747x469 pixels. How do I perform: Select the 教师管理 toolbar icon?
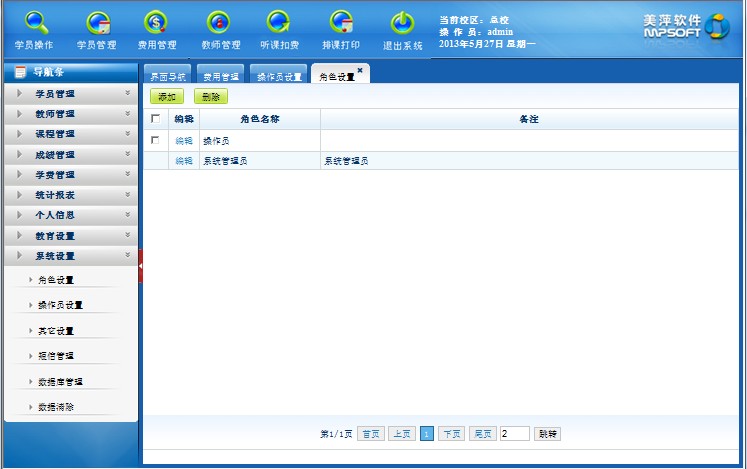coord(219,23)
